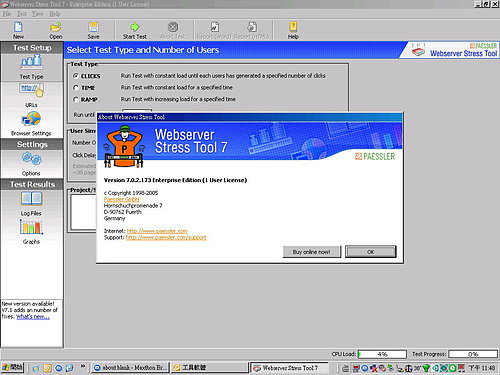Open the Test menu
Image resolution: width=500 pixels, height=375 pixels.
22,14
